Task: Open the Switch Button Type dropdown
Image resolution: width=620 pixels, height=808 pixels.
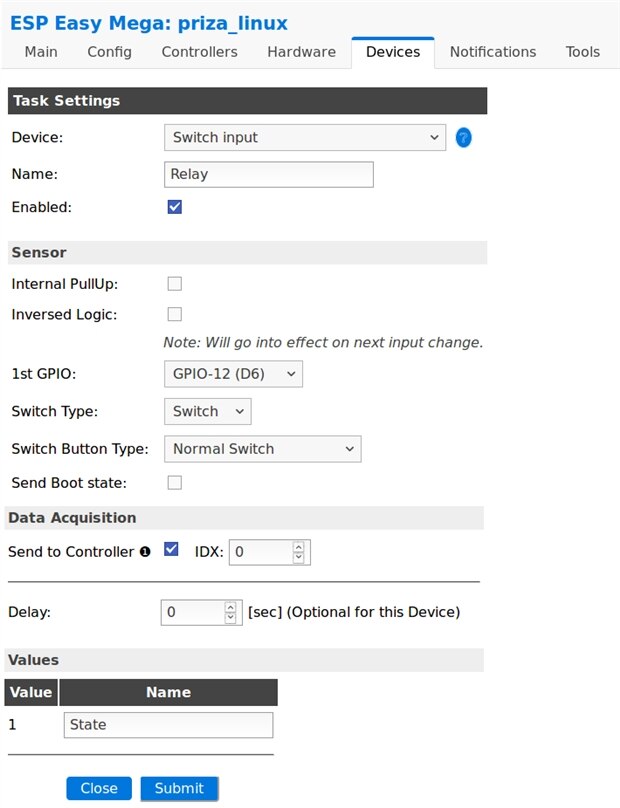Action: (x=262, y=449)
